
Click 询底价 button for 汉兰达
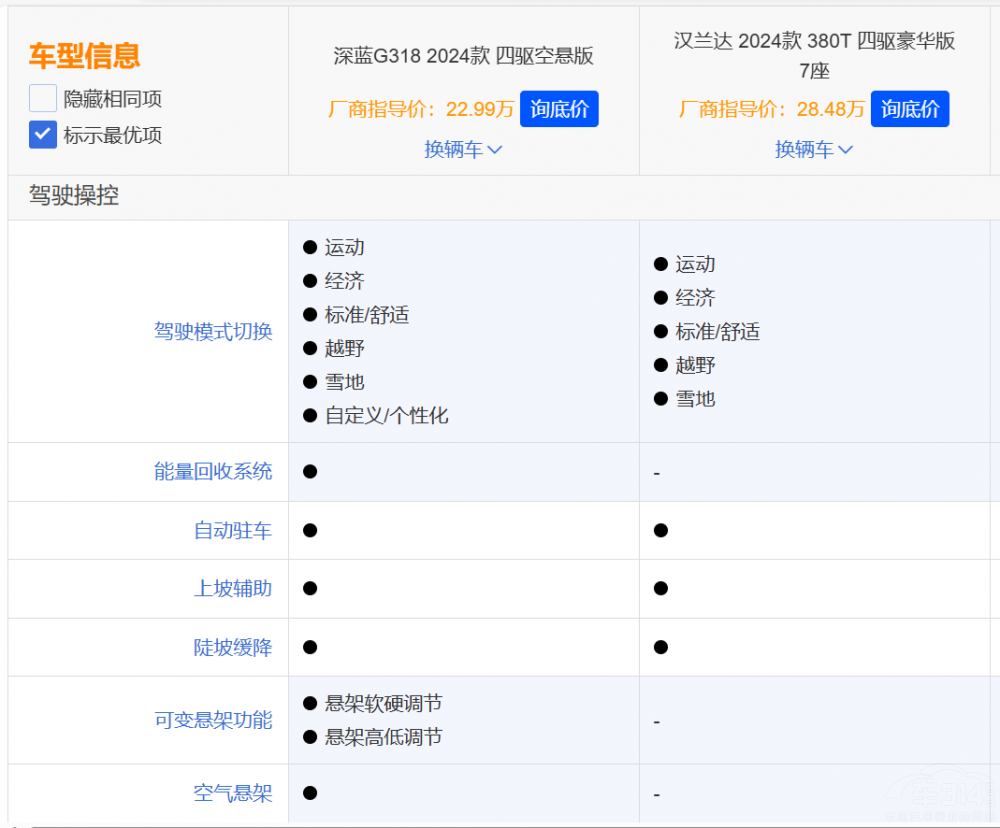click(x=910, y=109)
